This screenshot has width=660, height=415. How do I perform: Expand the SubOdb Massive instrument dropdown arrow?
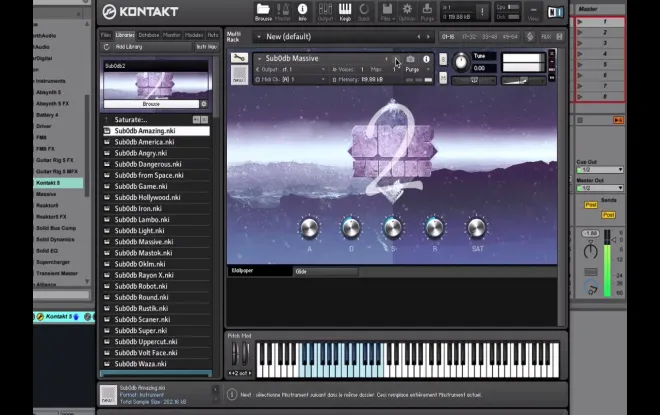coord(259,59)
